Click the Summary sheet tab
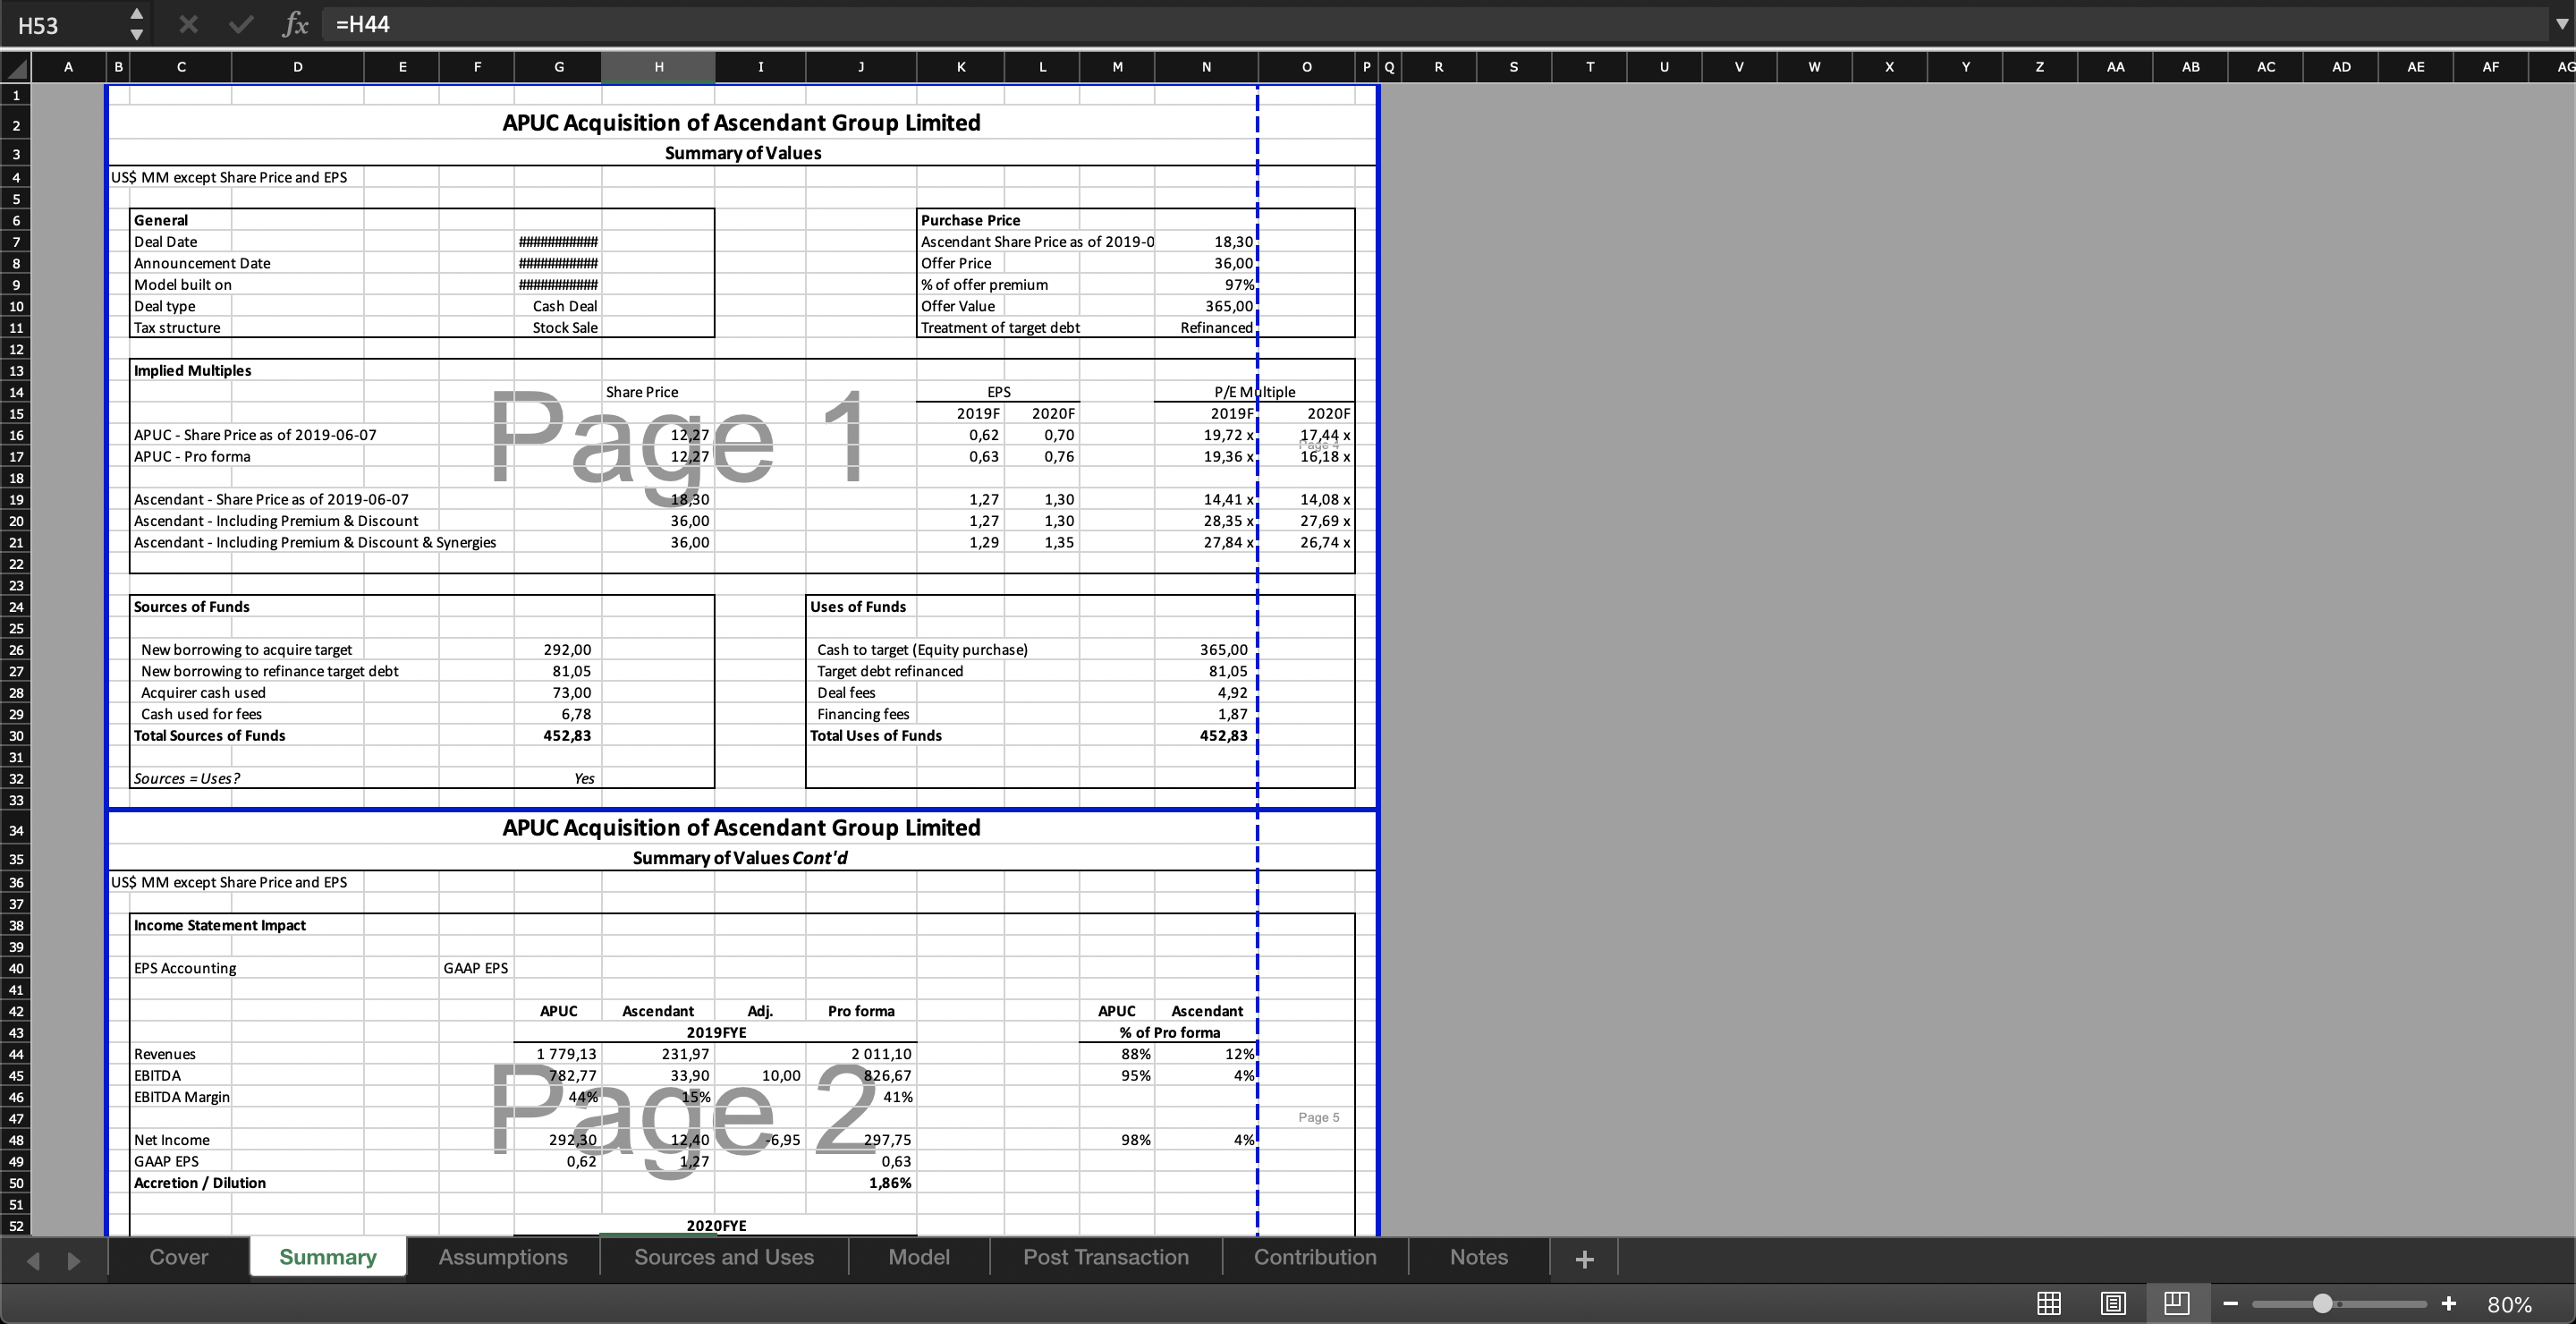The width and height of the screenshot is (2576, 1324). click(x=328, y=1257)
